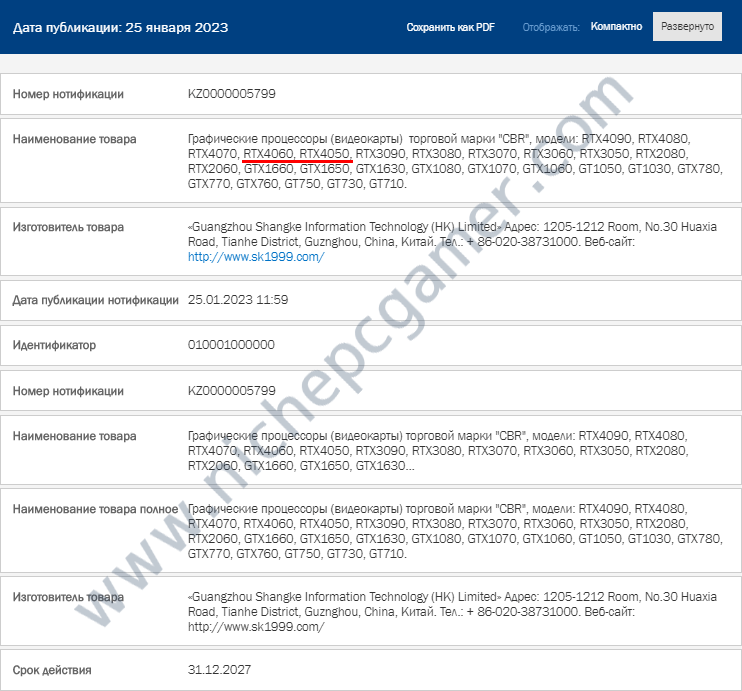Click the 'Сохранить как PDF' link

(x=450, y=27)
